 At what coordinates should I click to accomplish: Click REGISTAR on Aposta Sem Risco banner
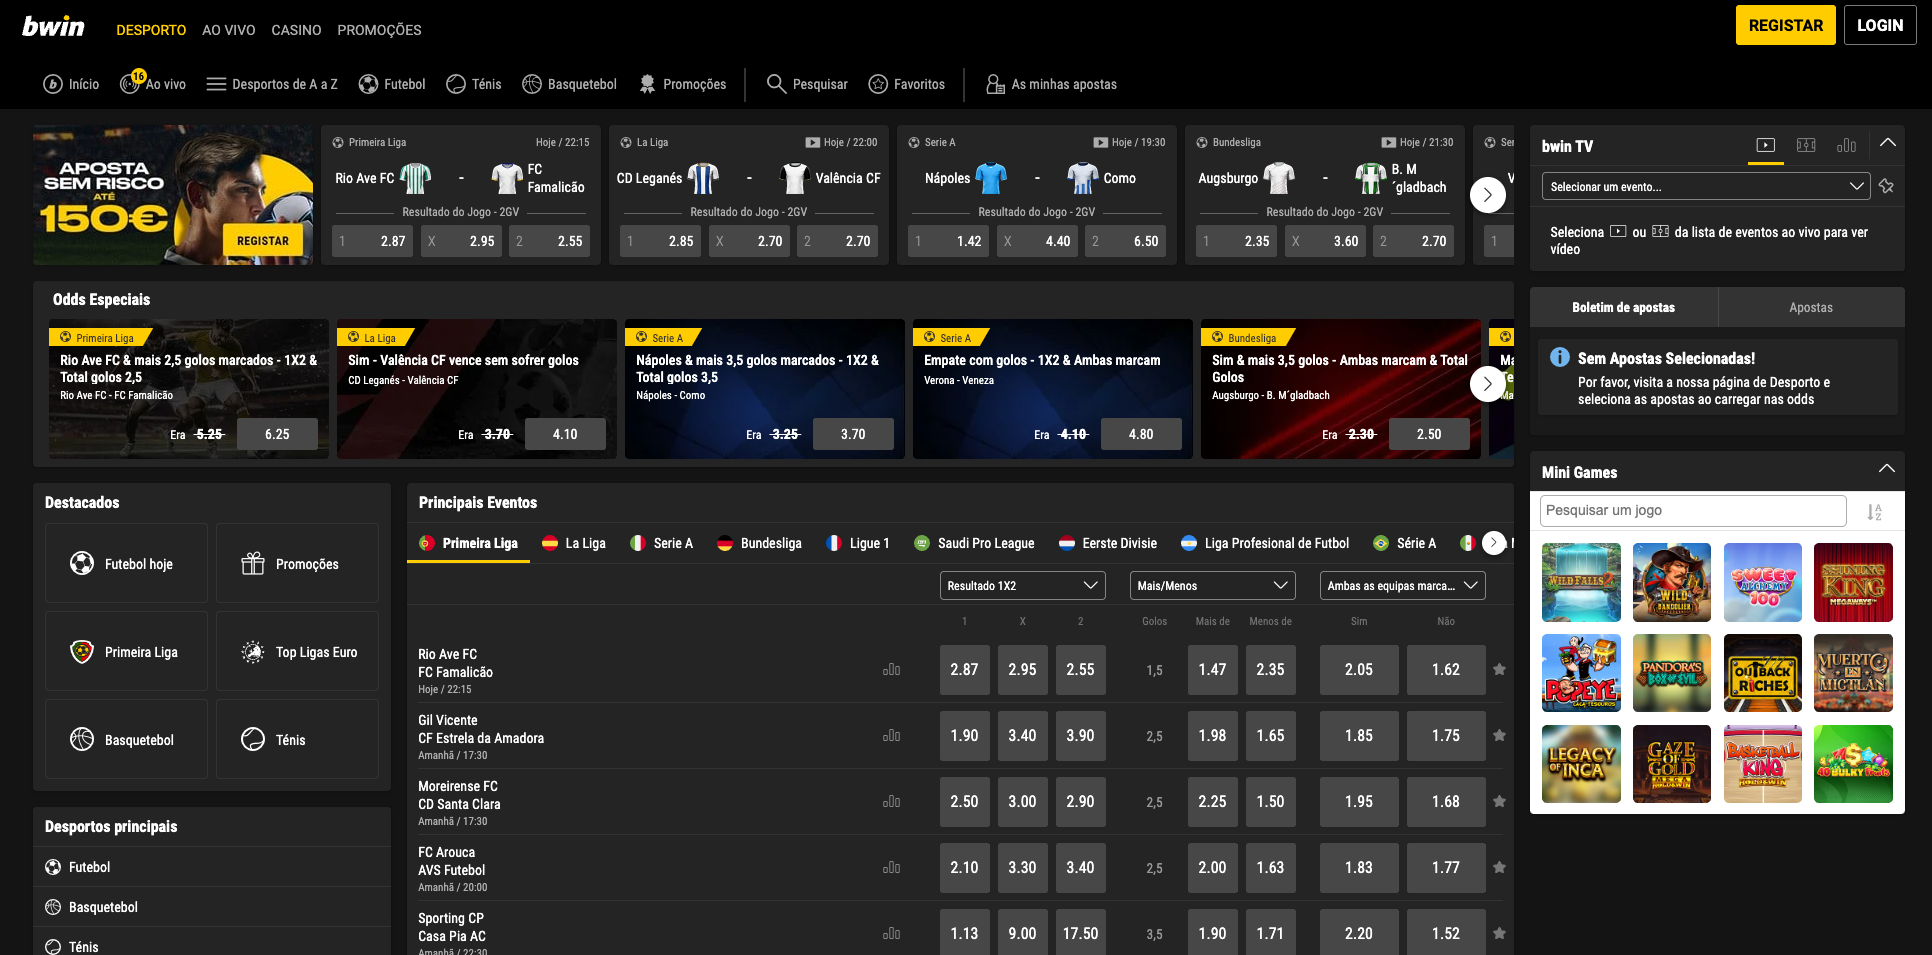click(x=263, y=241)
